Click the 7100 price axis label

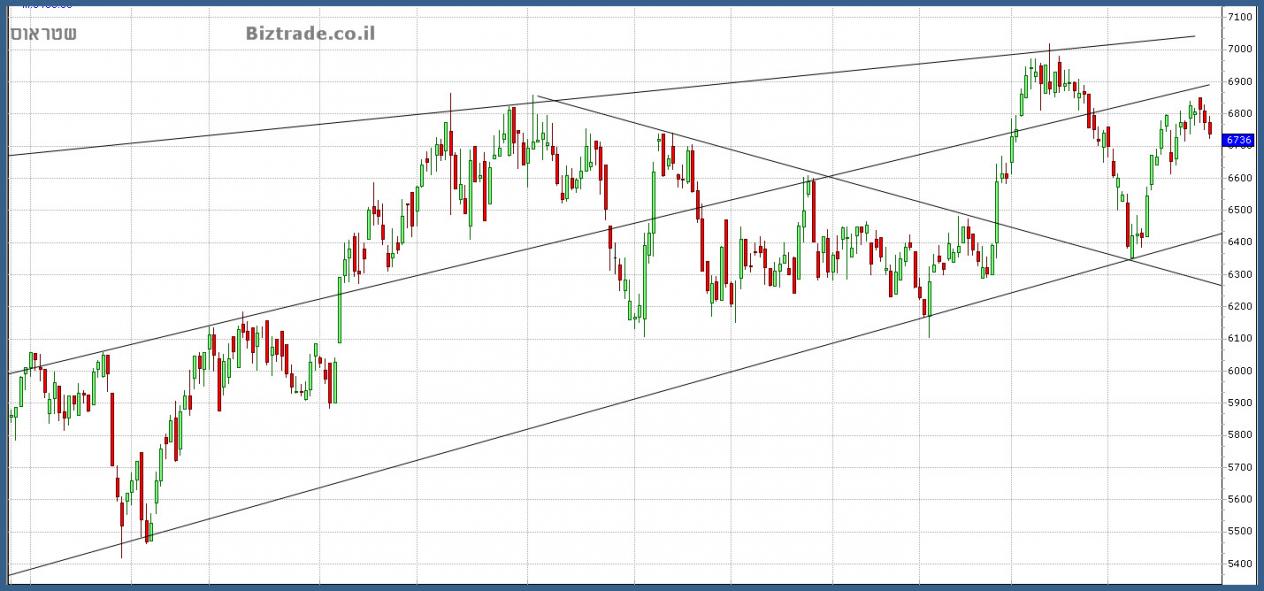pos(1239,17)
